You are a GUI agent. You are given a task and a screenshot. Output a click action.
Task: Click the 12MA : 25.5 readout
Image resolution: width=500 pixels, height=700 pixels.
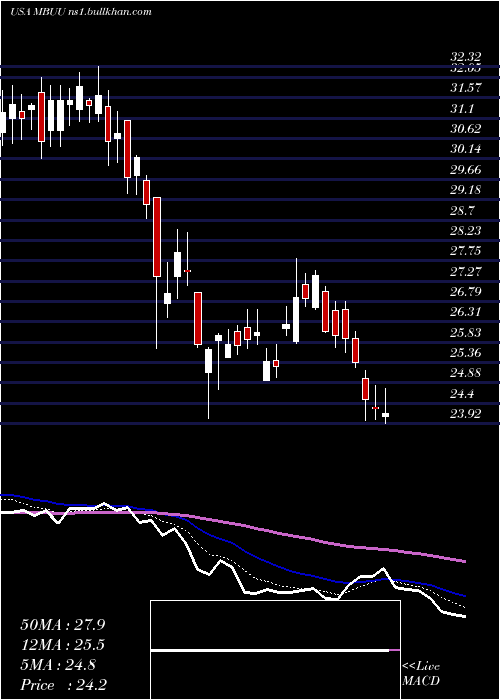click(x=62, y=645)
